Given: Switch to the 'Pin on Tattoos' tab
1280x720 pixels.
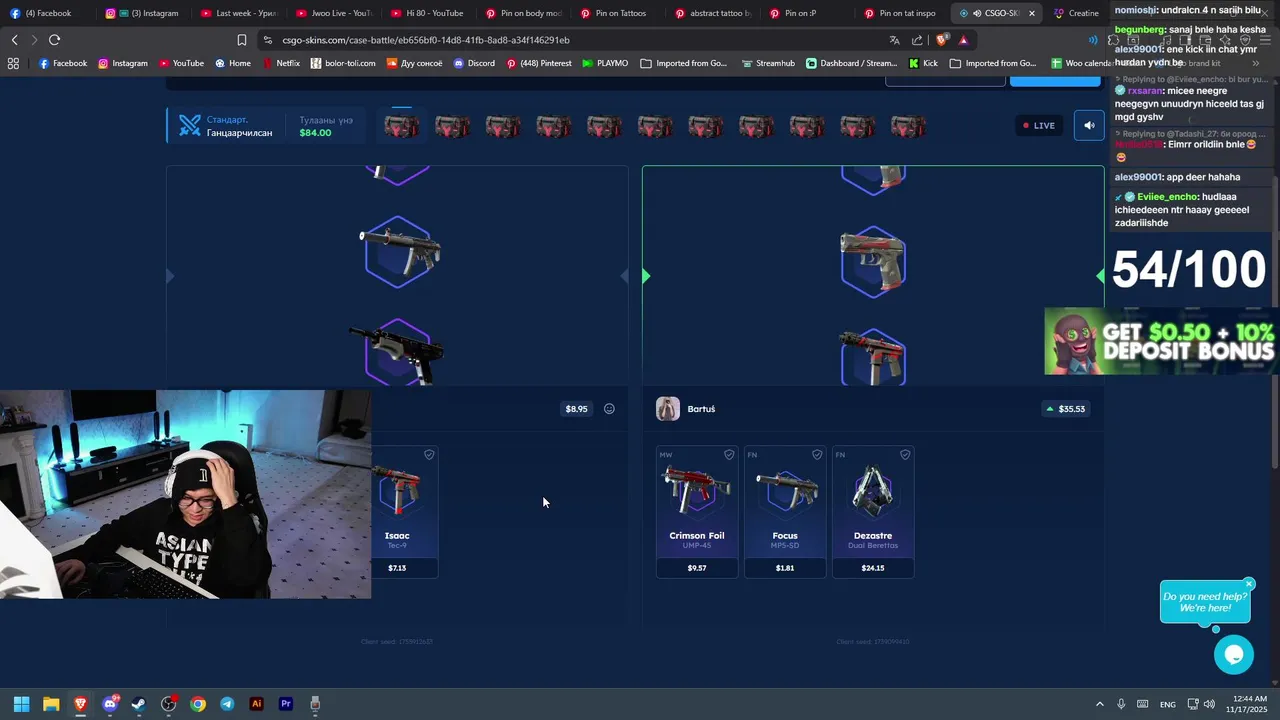Looking at the screenshot, I should pos(618,13).
